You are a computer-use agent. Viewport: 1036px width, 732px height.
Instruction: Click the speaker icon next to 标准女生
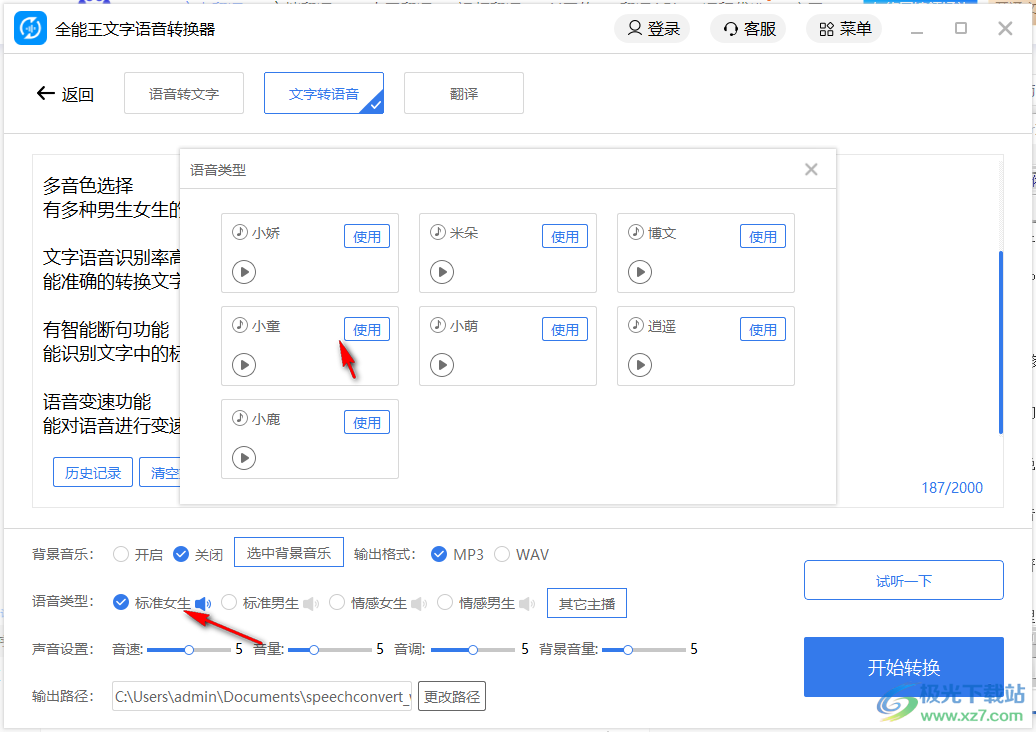(203, 602)
